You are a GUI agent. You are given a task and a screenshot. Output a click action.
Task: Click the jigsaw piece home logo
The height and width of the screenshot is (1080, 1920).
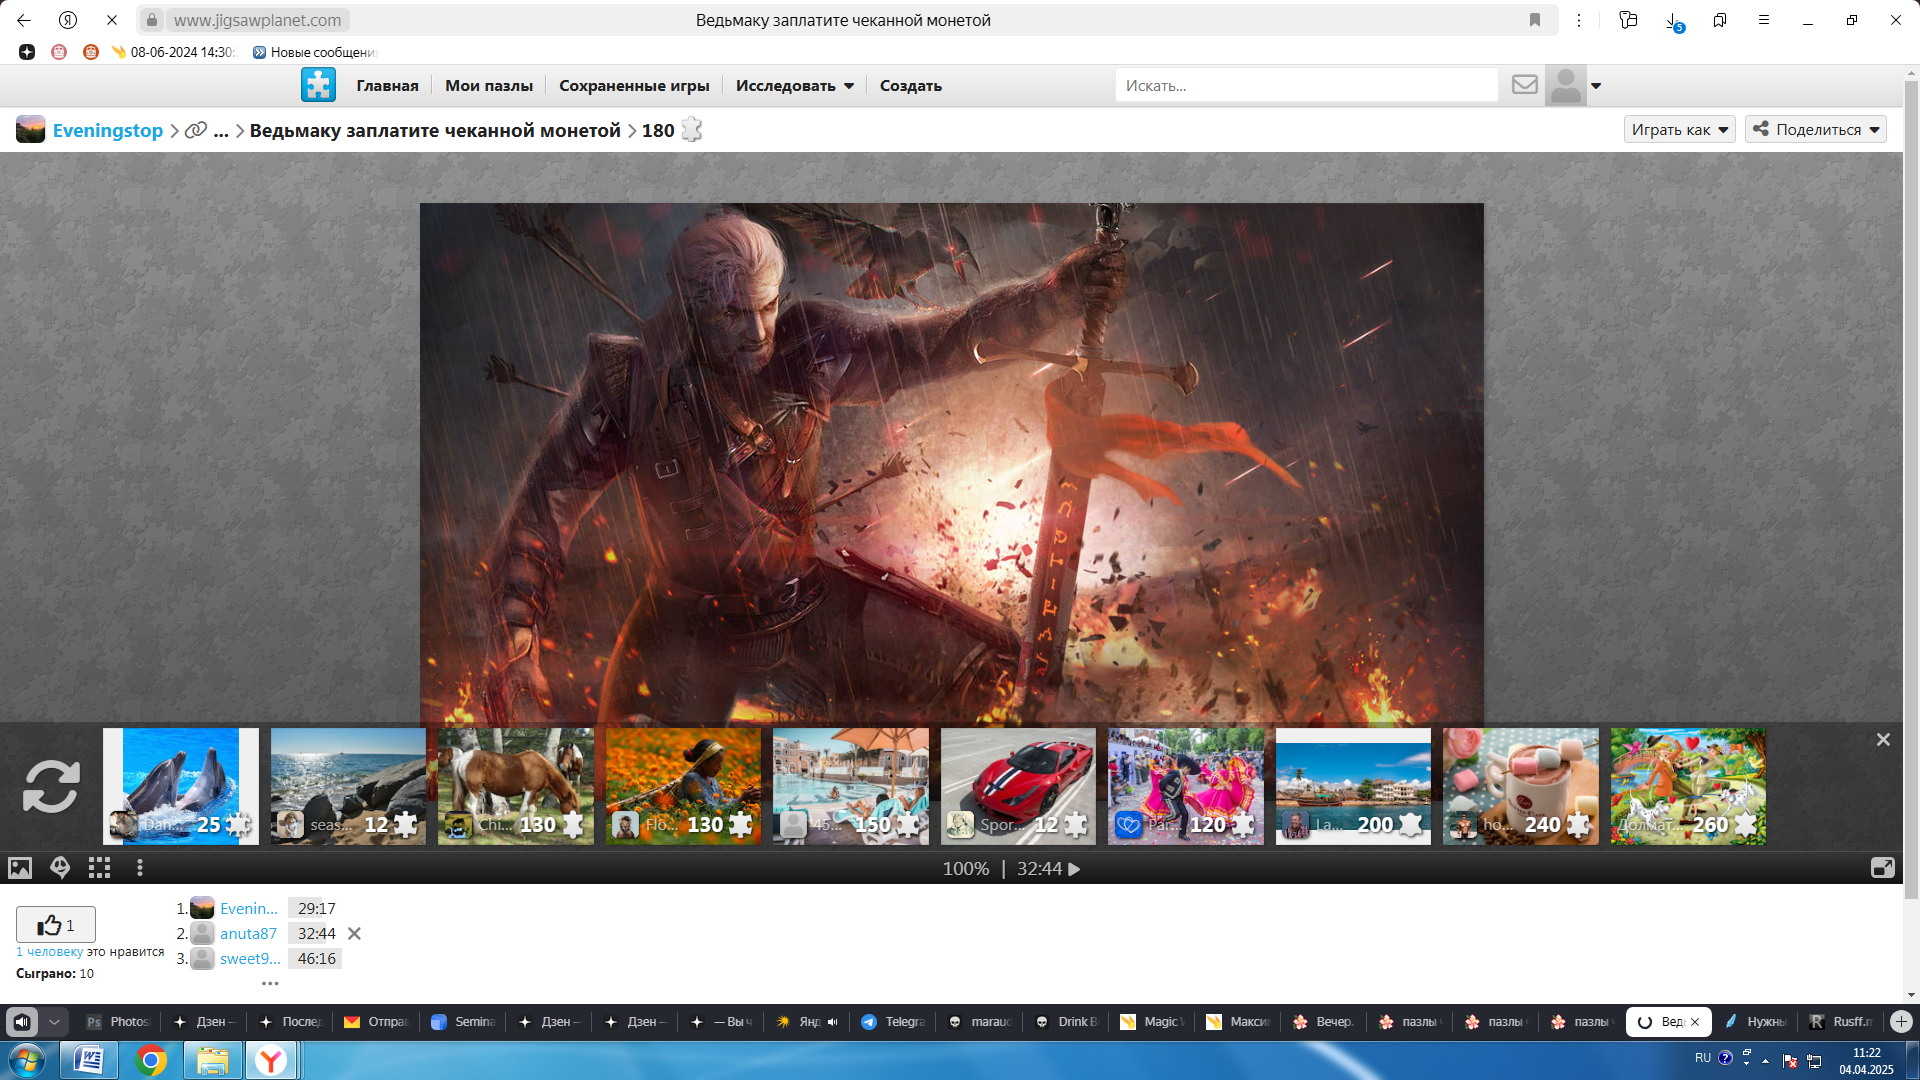(318, 85)
